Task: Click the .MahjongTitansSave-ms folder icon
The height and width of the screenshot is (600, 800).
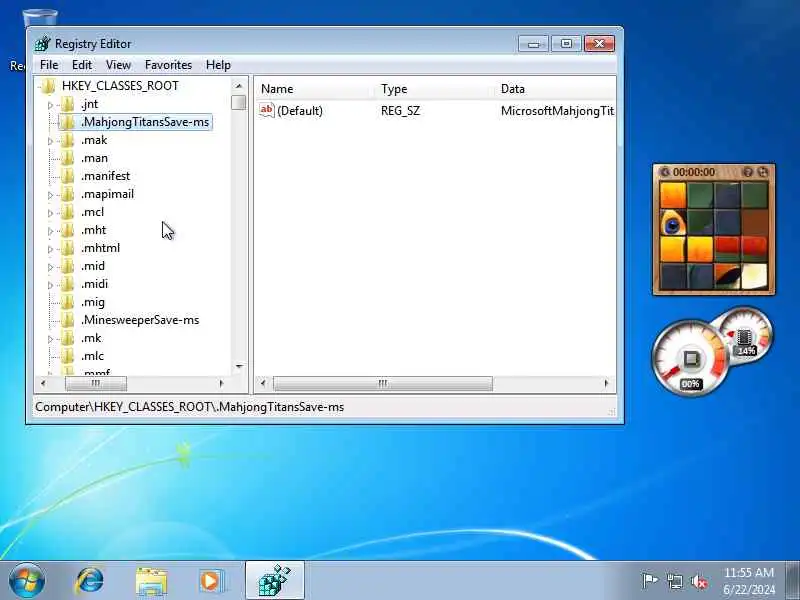Action: (67, 122)
